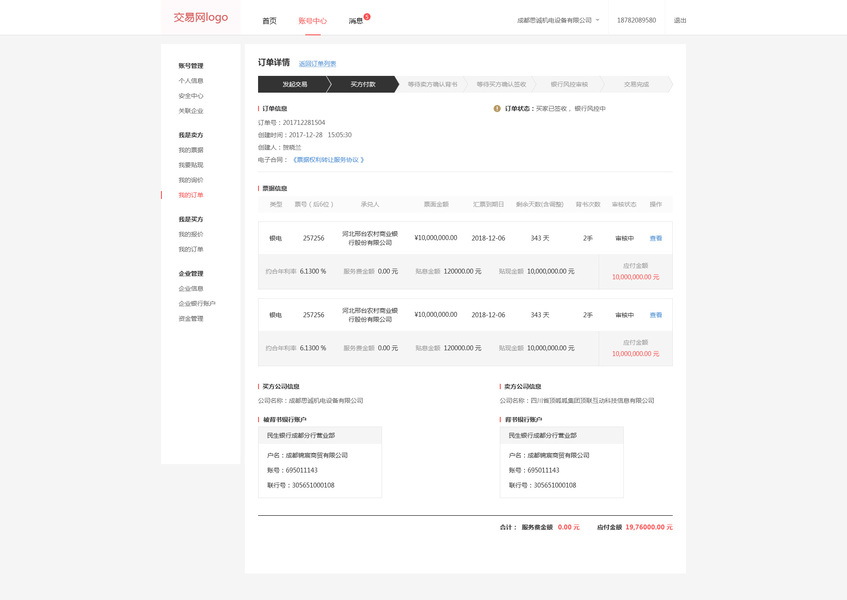This screenshot has height=600, width=847.
Task: Click phone number 18782089580 in header
Action: (636, 20)
